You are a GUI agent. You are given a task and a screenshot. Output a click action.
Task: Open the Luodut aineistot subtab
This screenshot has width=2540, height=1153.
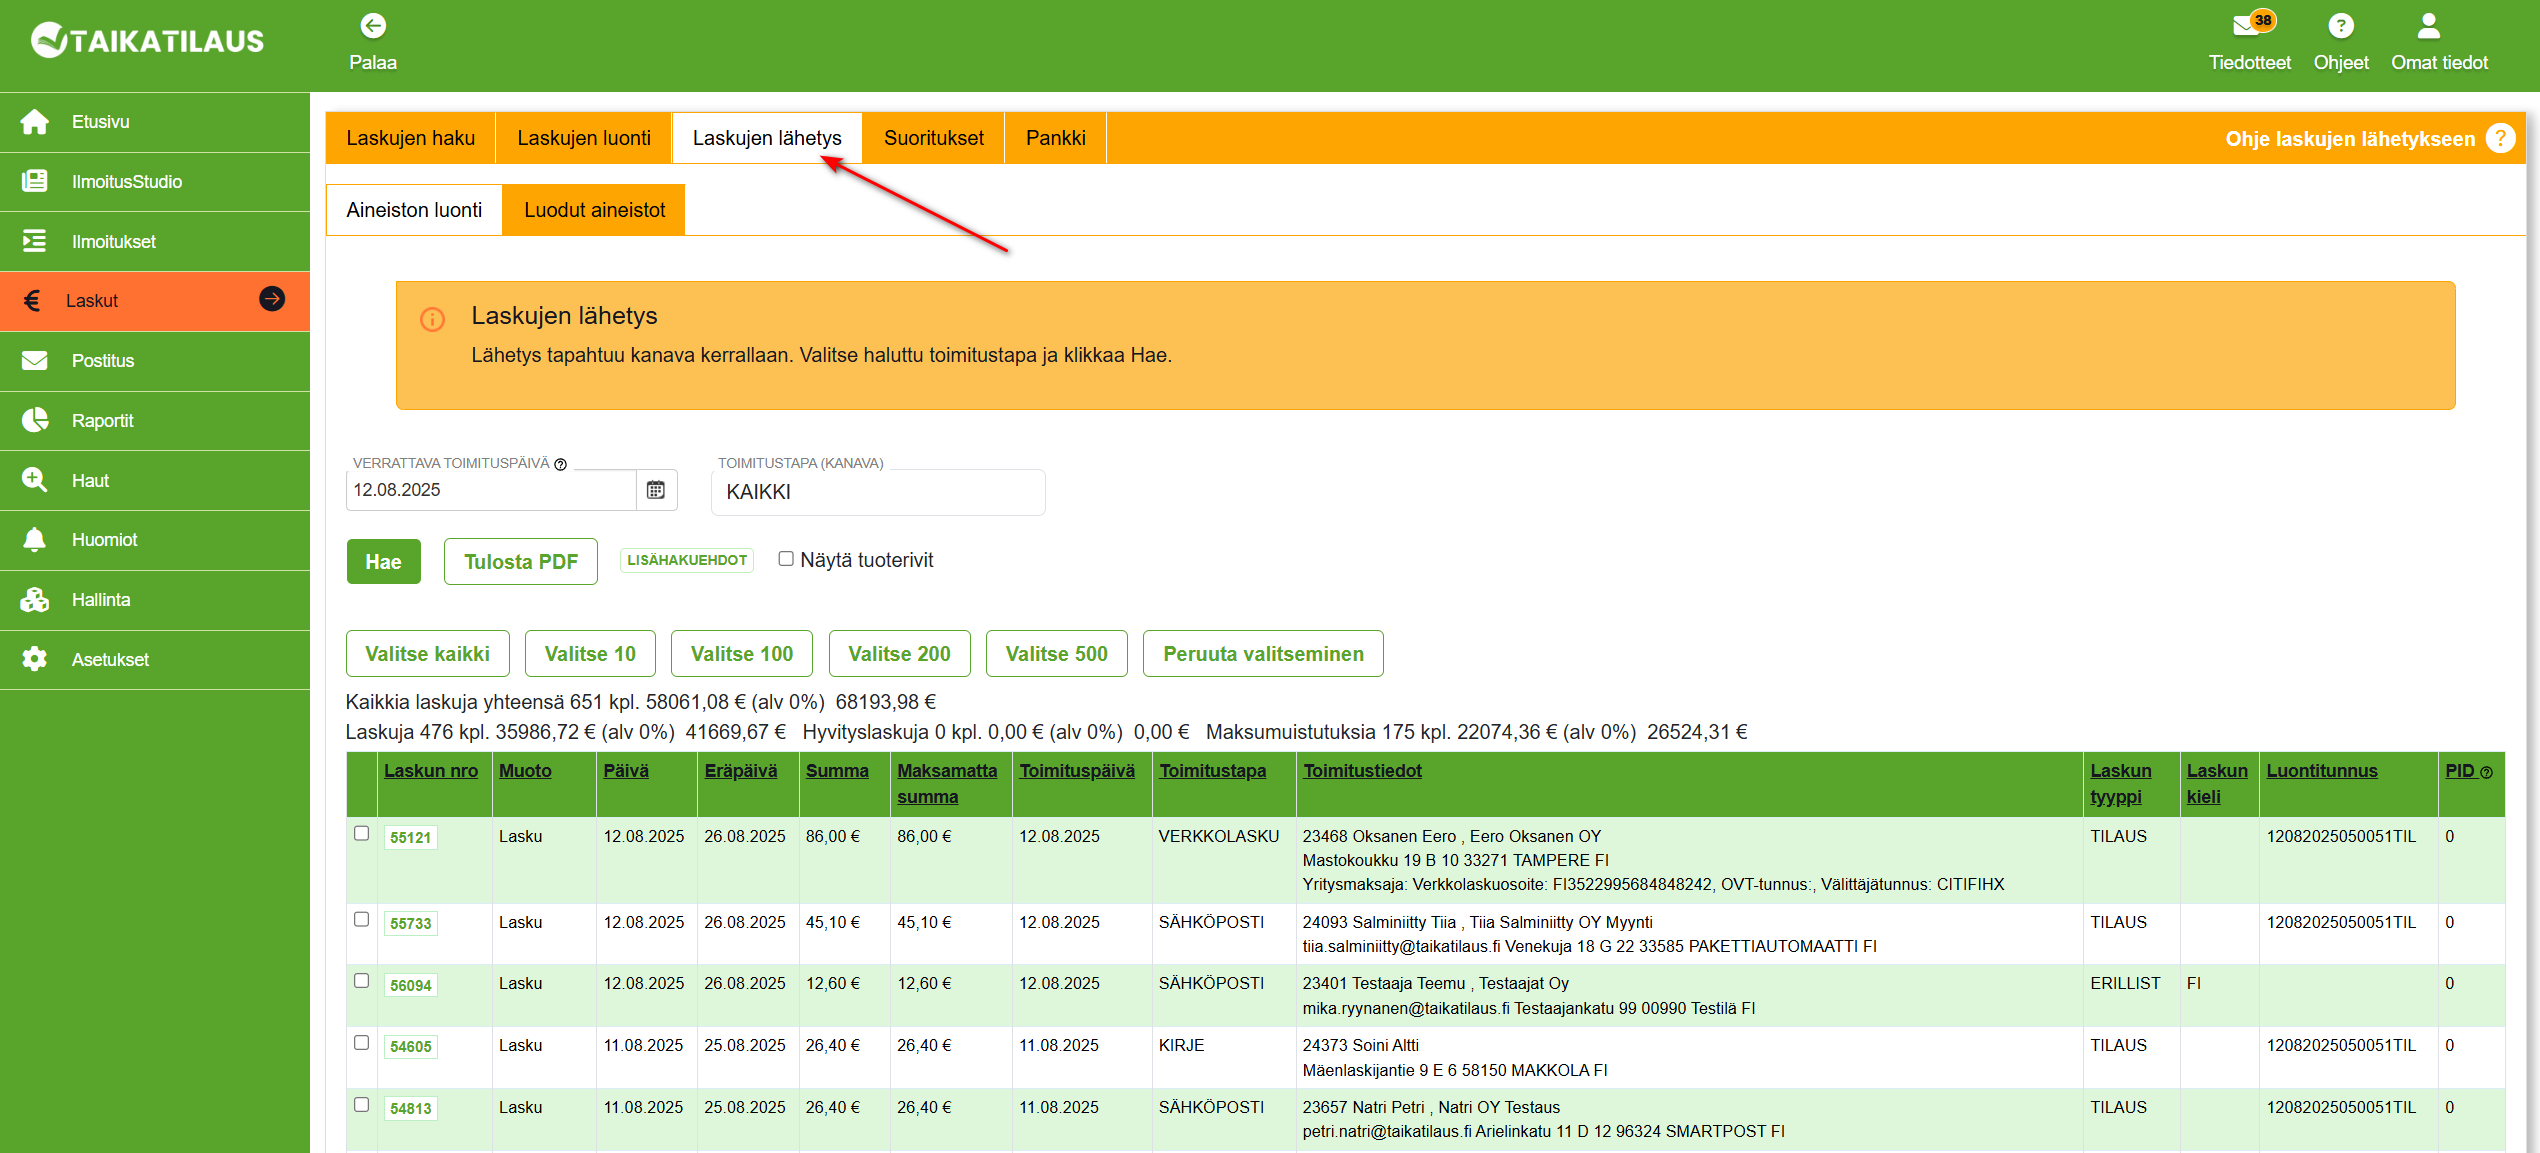tap(594, 210)
